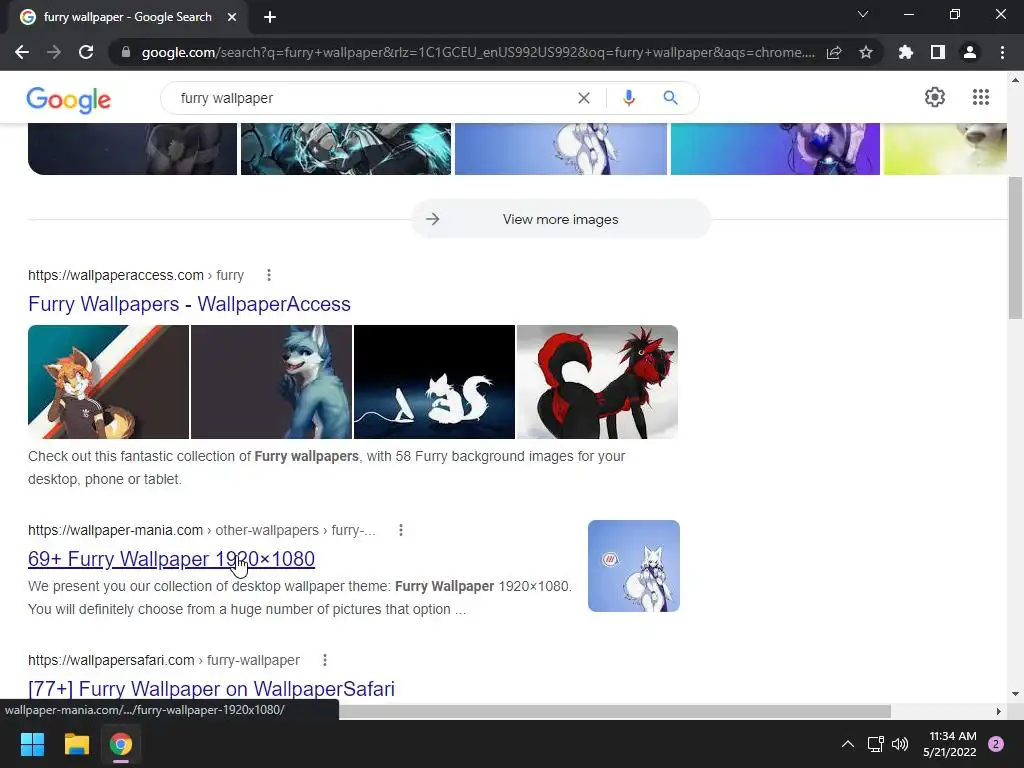Click the Chrome taskbar icon
This screenshot has height=768, width=1024.
(121, 744)
